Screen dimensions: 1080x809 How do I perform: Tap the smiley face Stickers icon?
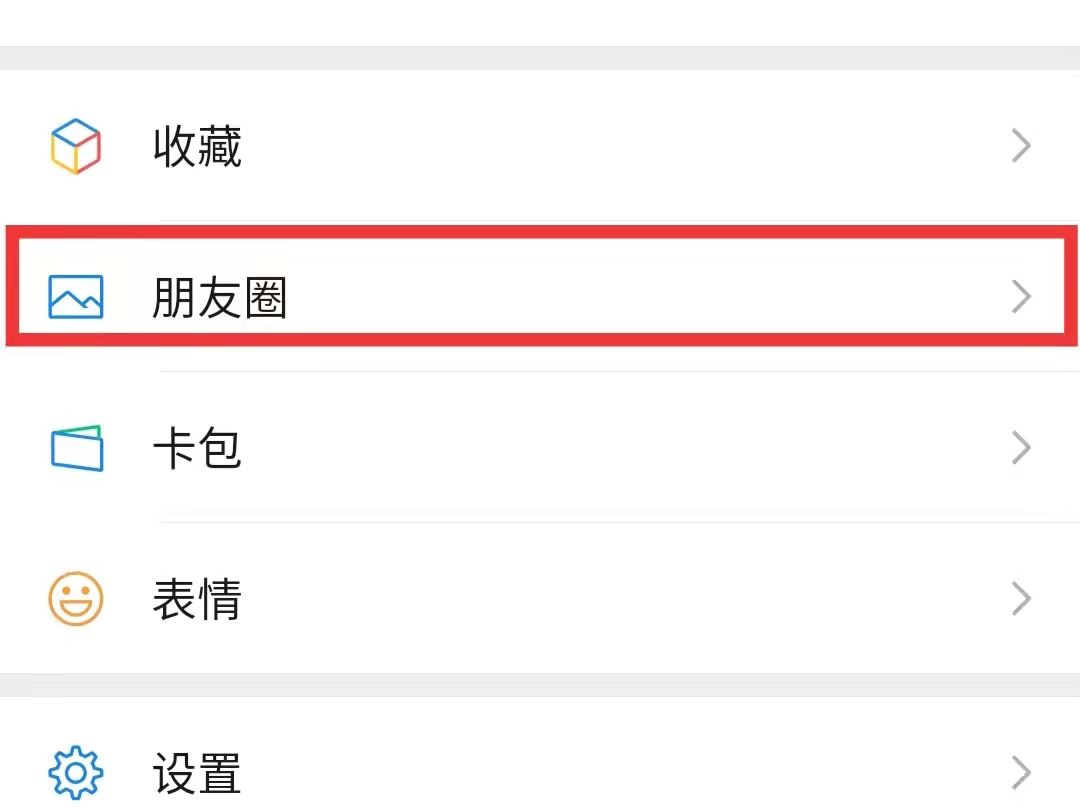click(x=76, y=599)
